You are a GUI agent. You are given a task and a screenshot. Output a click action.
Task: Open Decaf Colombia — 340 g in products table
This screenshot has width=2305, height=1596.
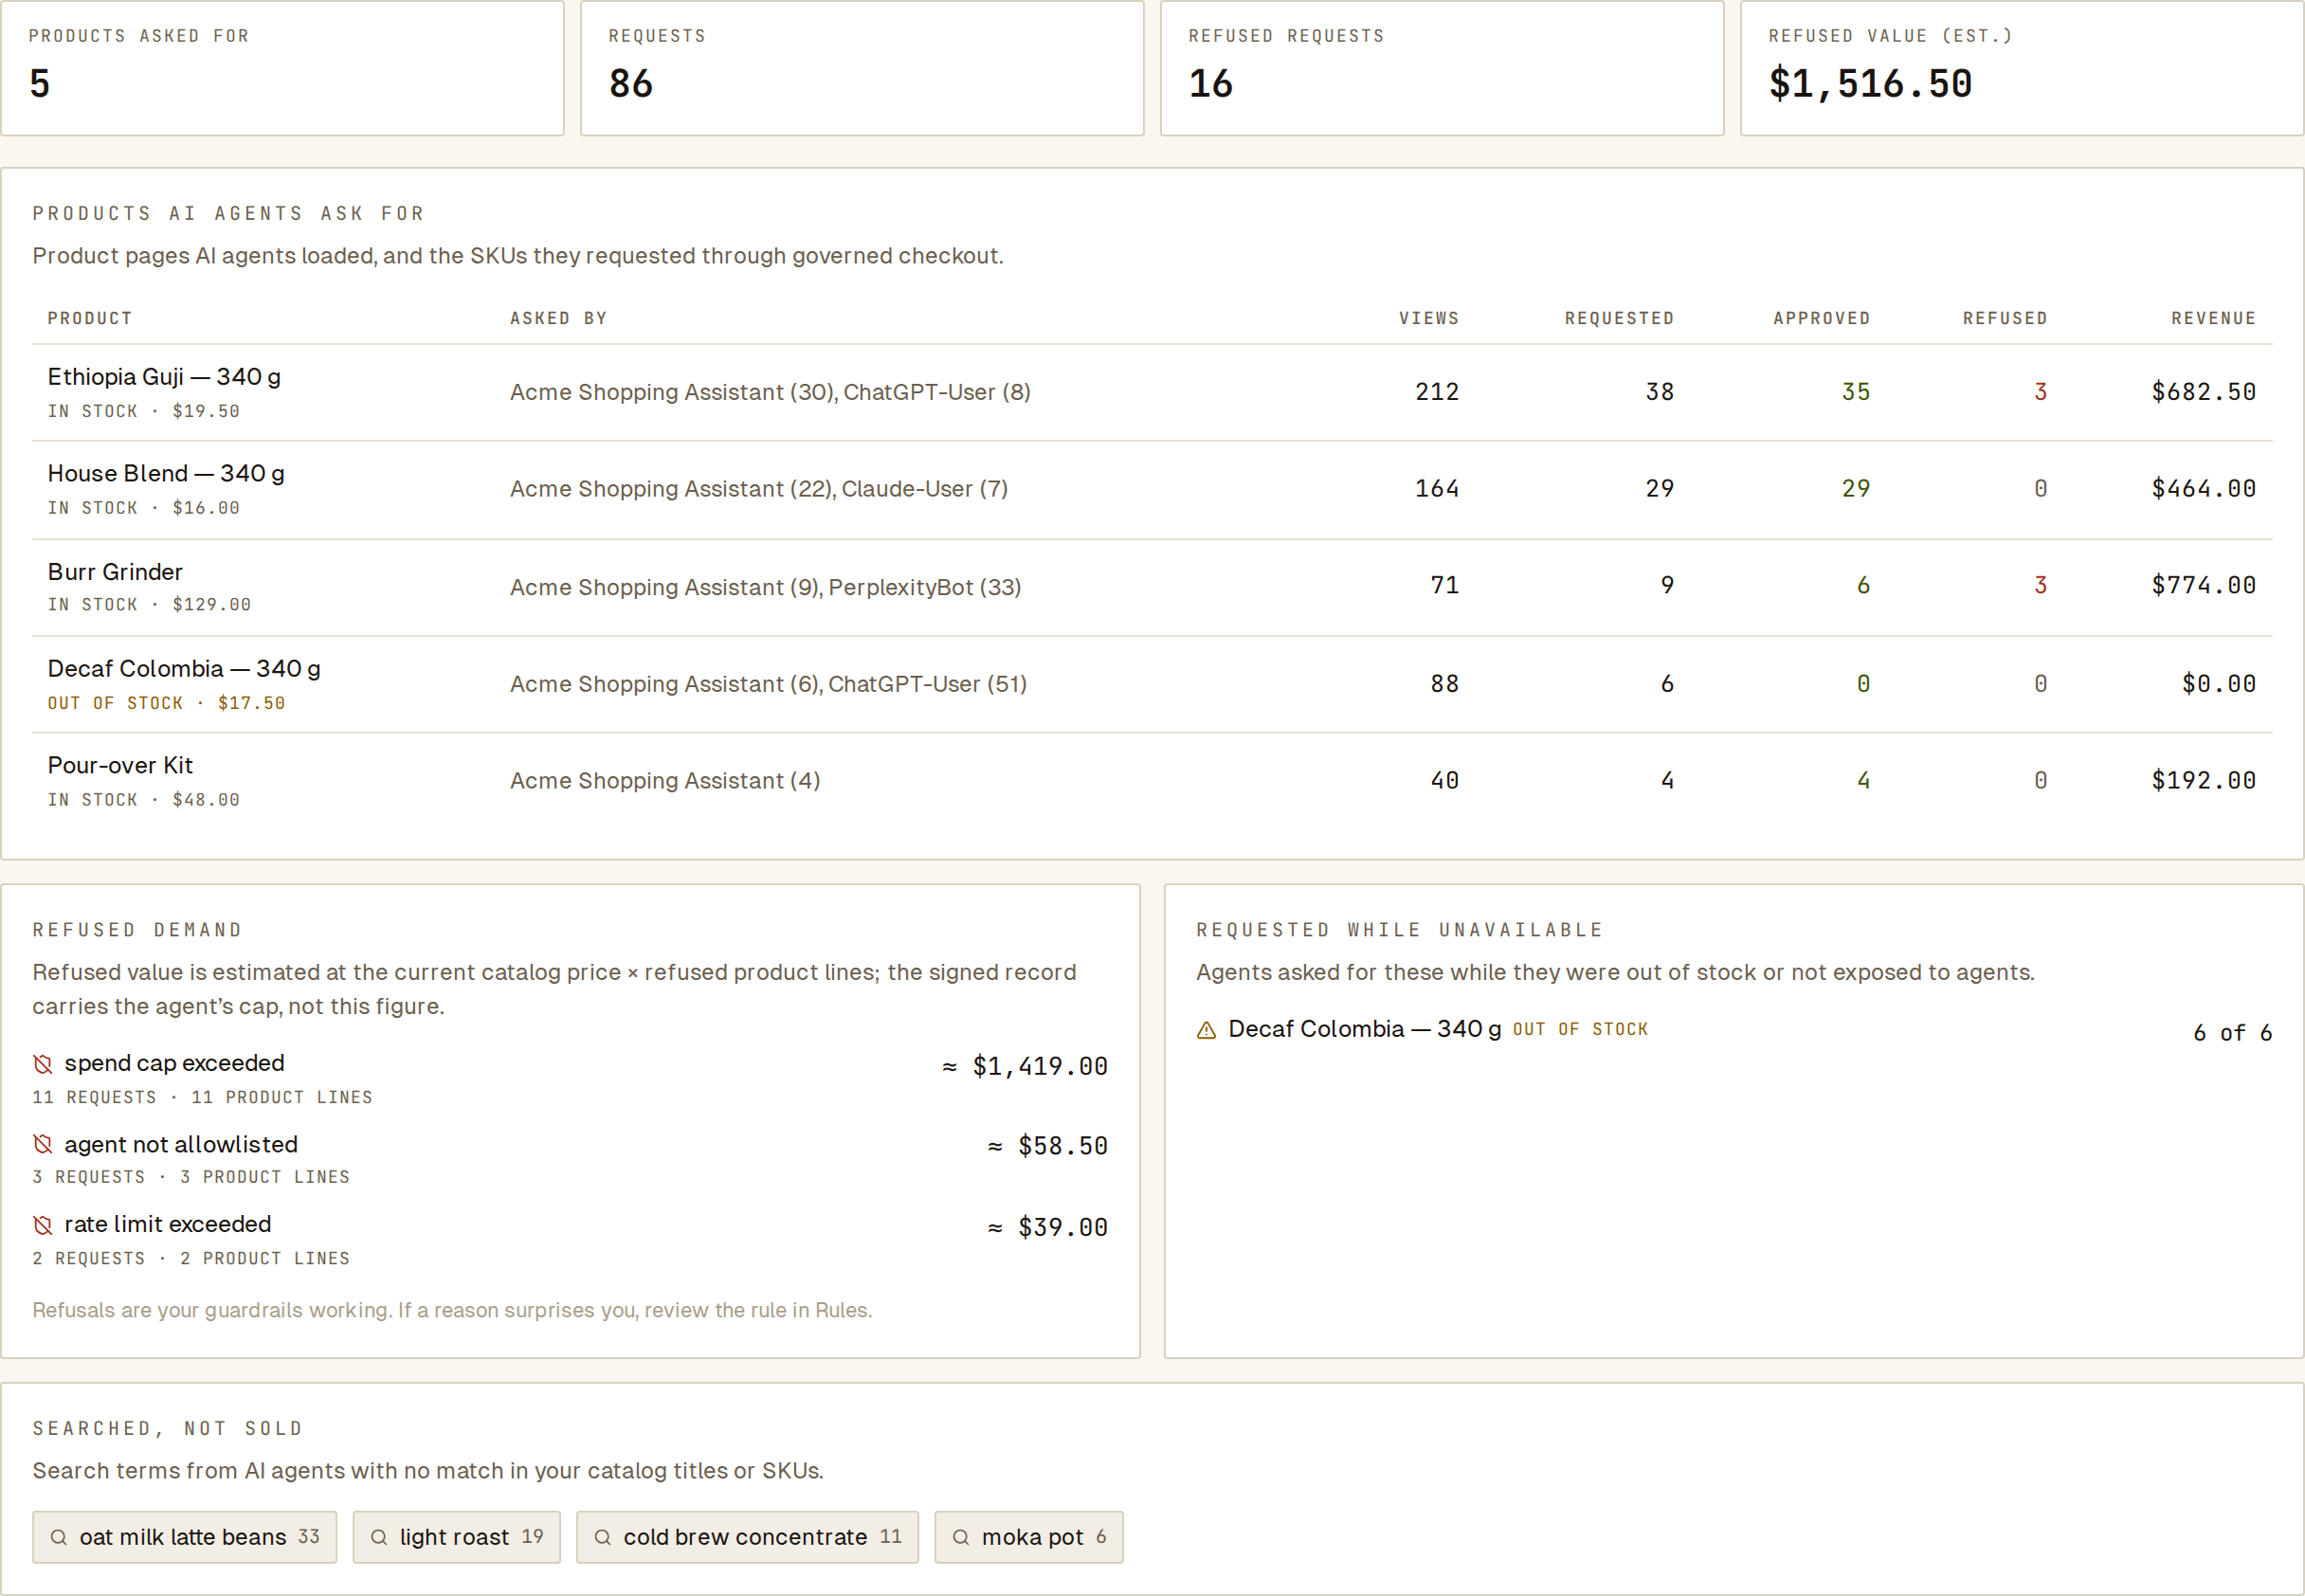[x=1152, y=684]
